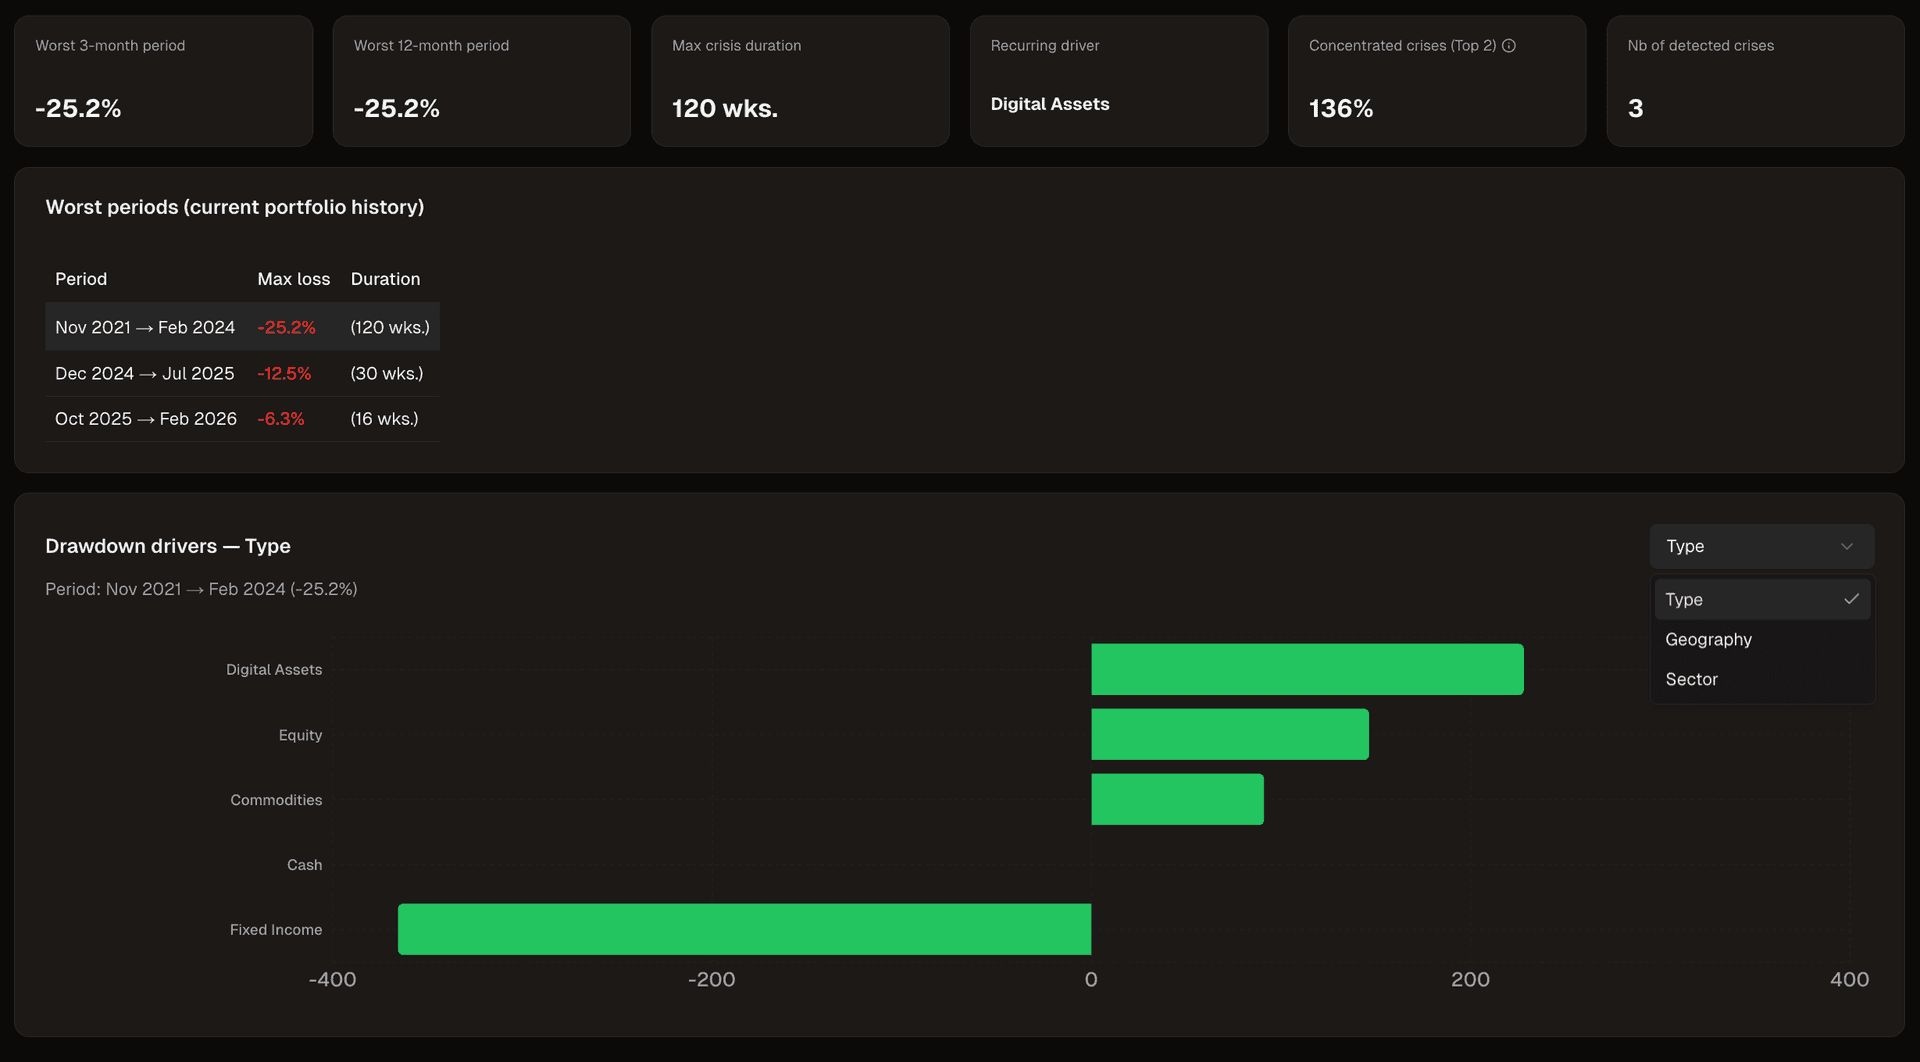Click the Commodities bar in chart
Screen dimensions: 1920x1062
point(1176,799)
